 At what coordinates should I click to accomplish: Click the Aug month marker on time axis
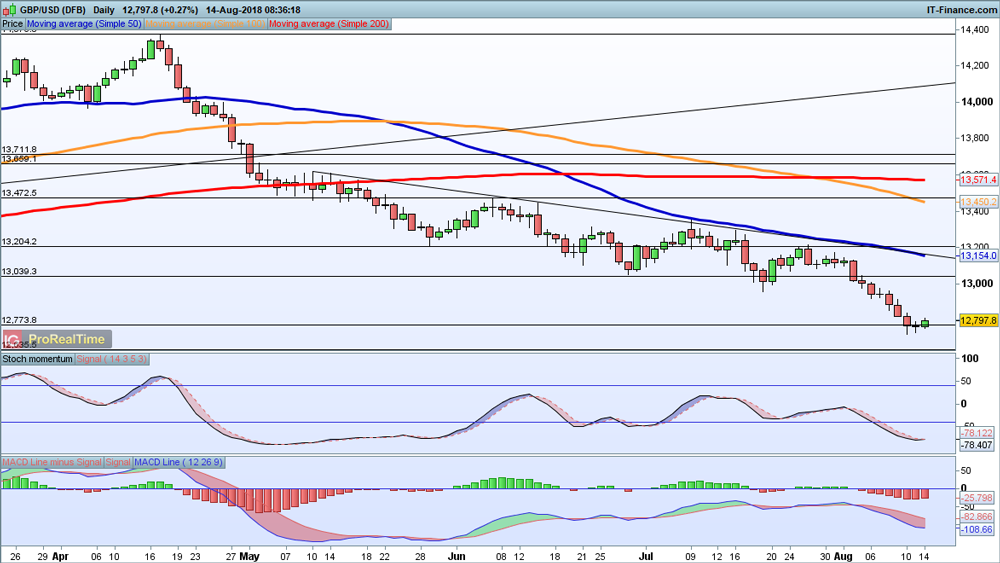pos(843,556)
